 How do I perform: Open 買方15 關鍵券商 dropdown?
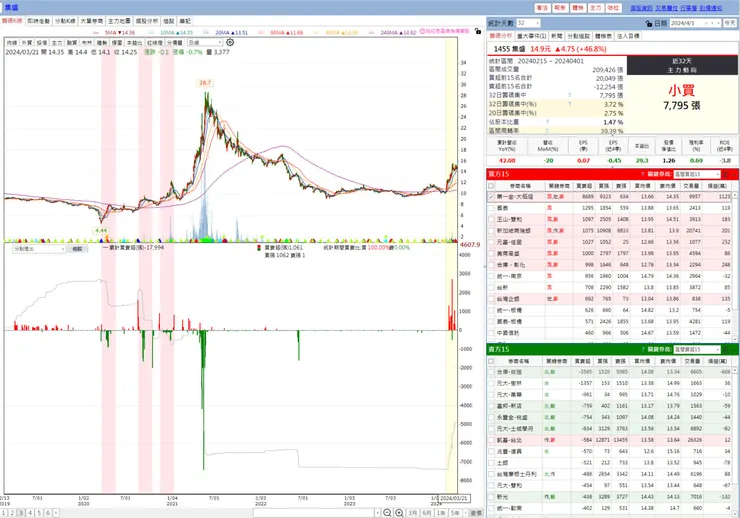click(x=697, y=175)
